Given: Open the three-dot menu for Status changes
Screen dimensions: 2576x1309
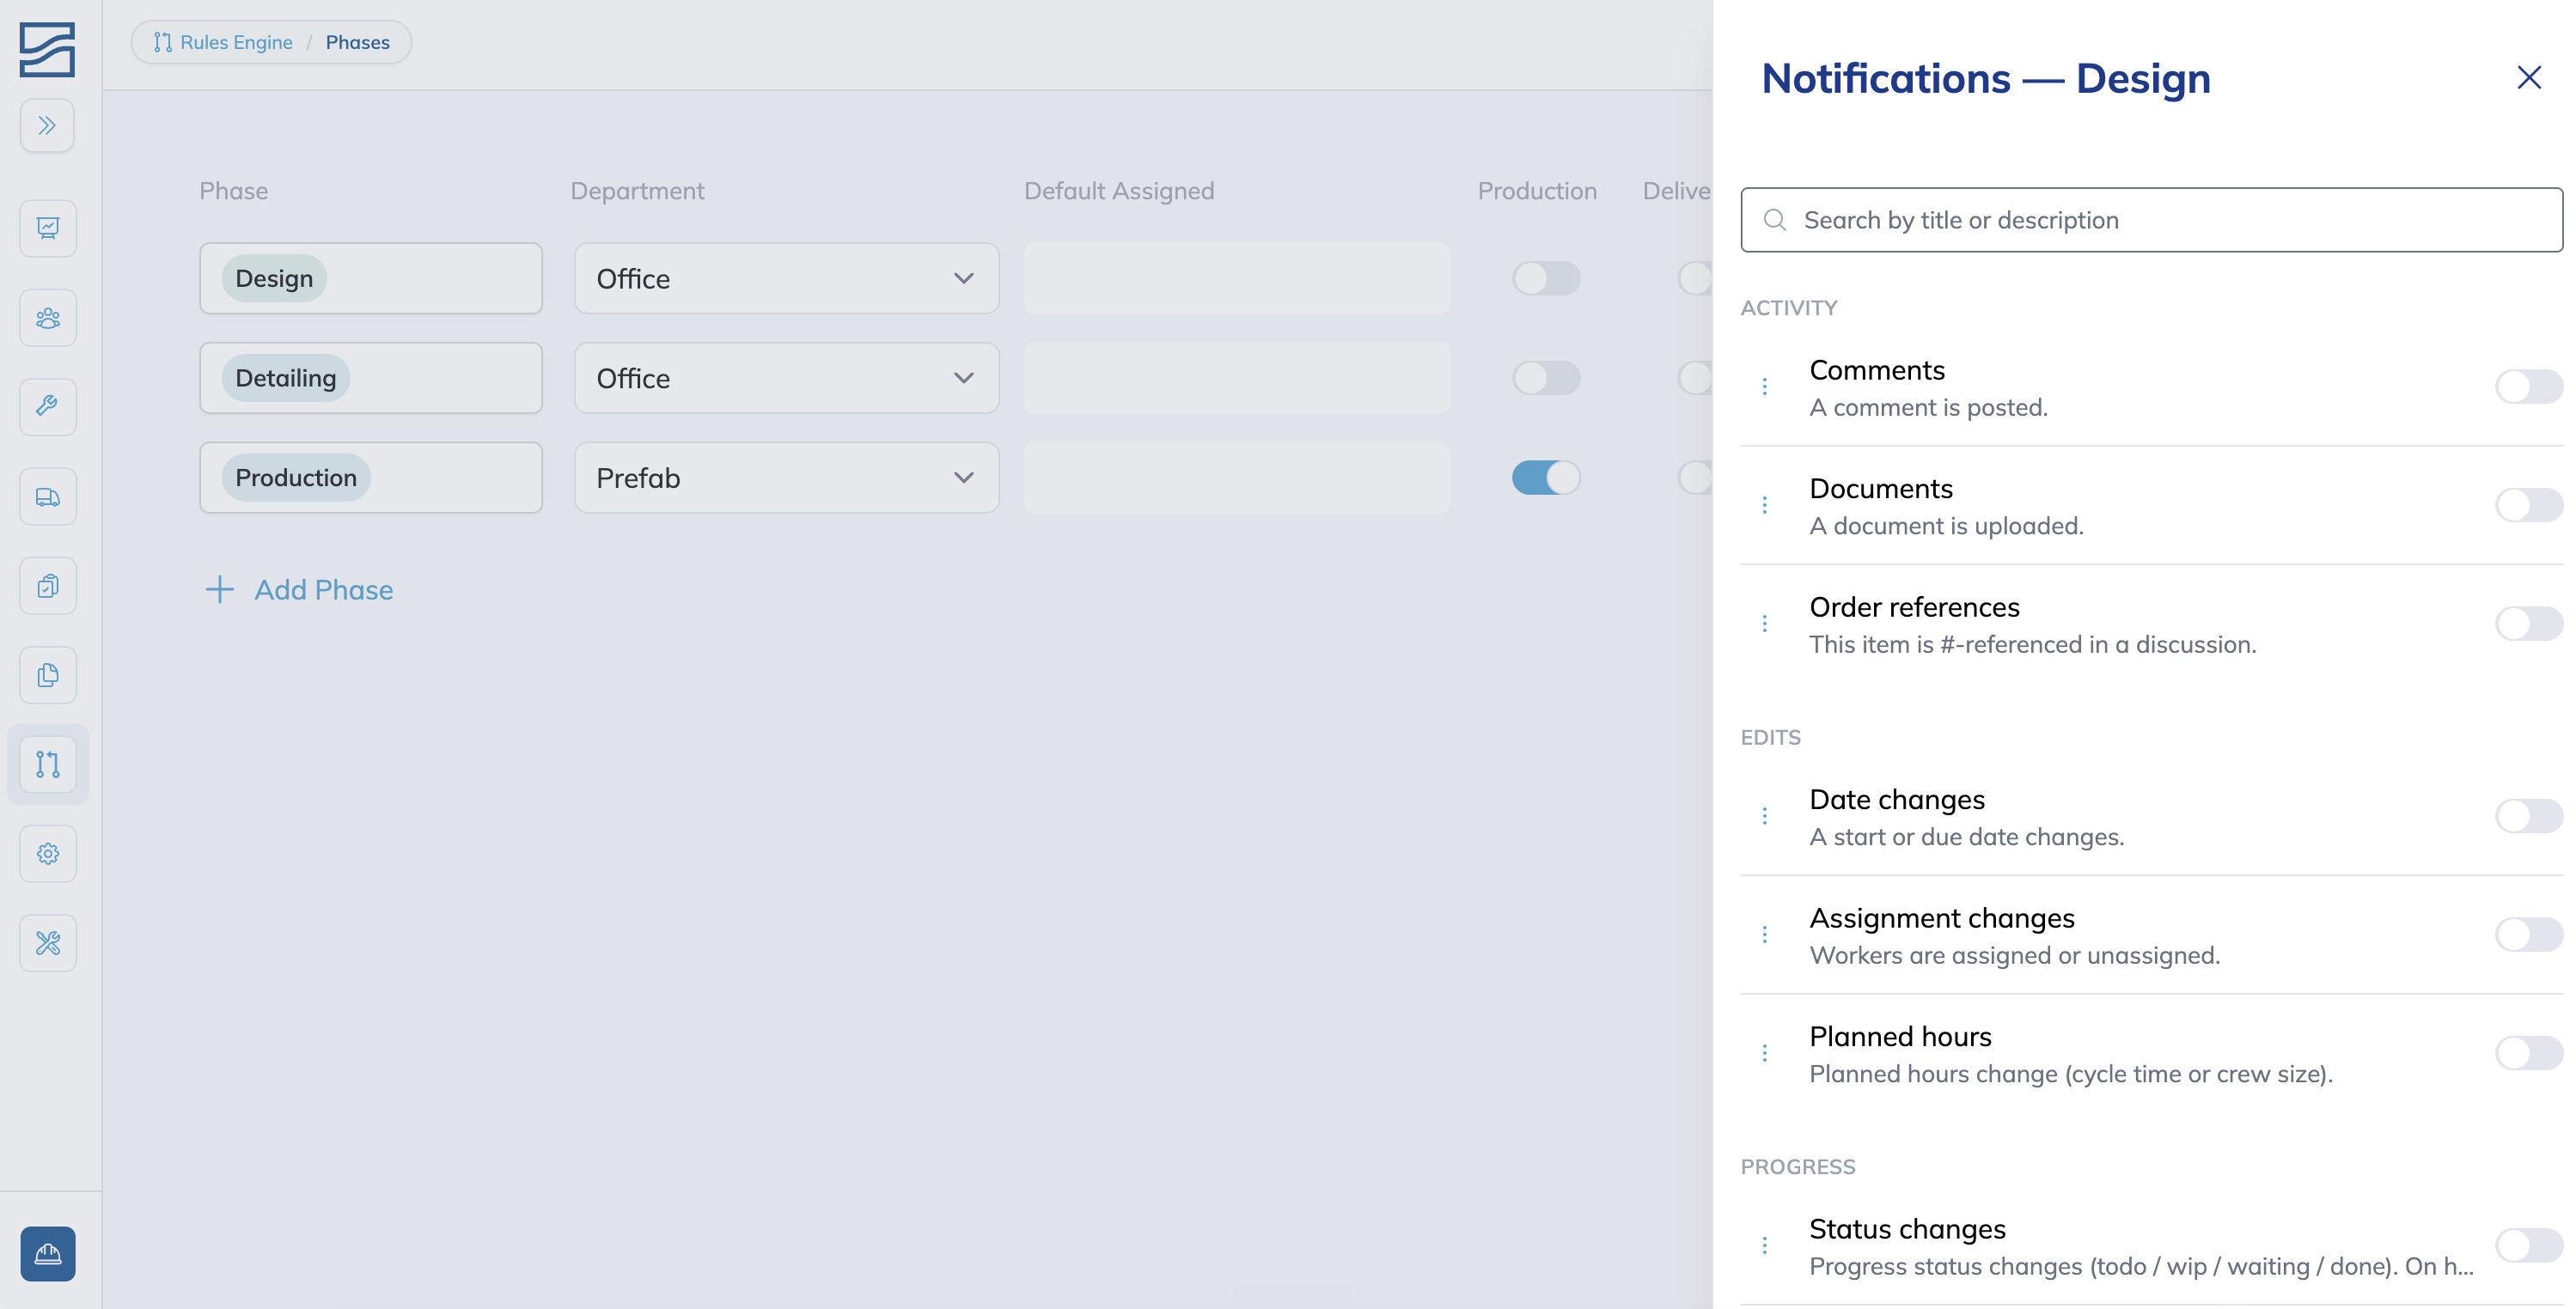Looking at the screenshot, I should [1765, 1246].
